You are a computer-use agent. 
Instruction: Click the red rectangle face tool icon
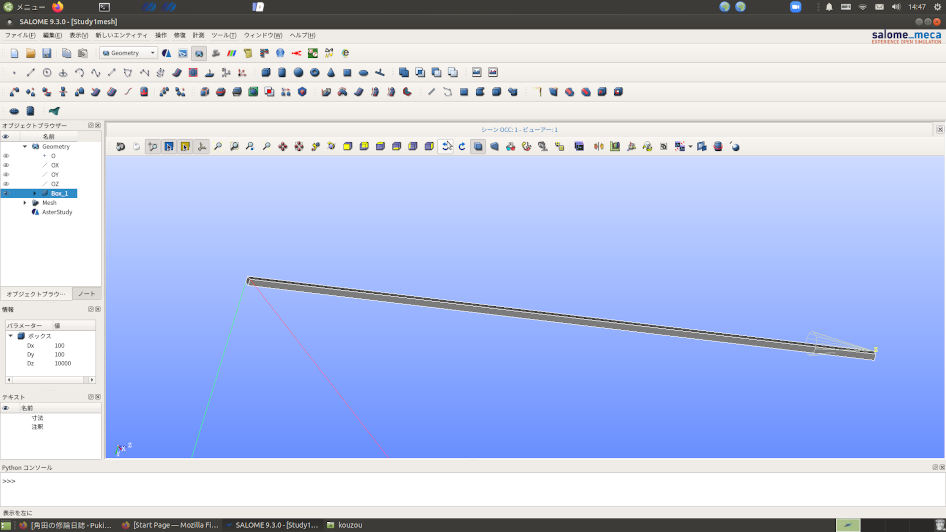[x=193, y=72]
